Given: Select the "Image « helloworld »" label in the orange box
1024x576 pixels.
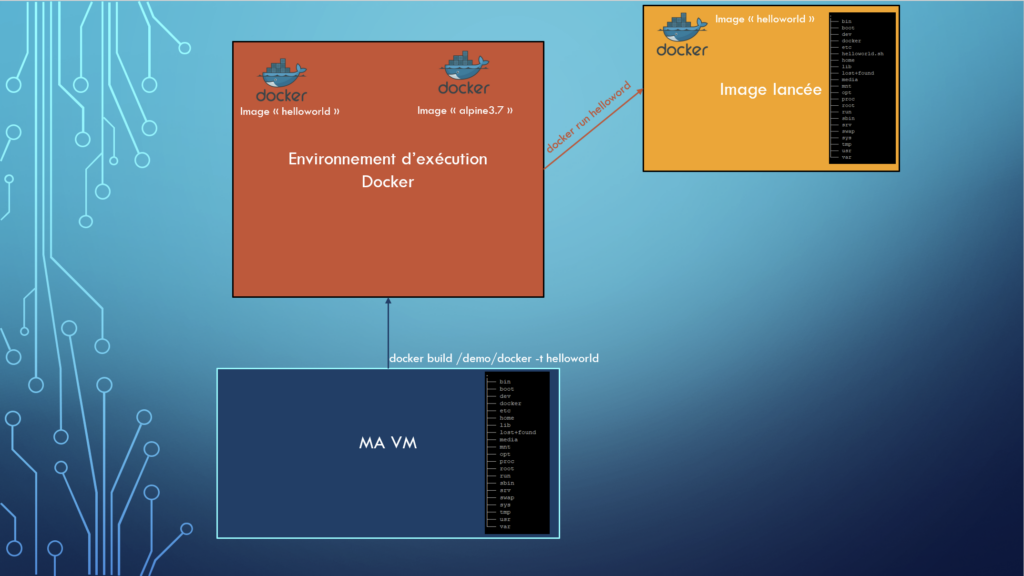Looking at the screenshot, I should [x=765, y=19].
